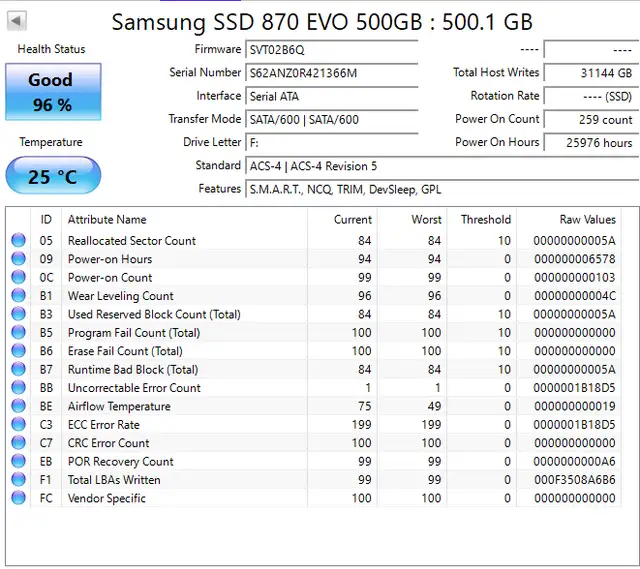This screenshot has height=569, width=640.
Task: Select the Used Reserved Block Count (Total) name
Action: [x=154, y=314]
